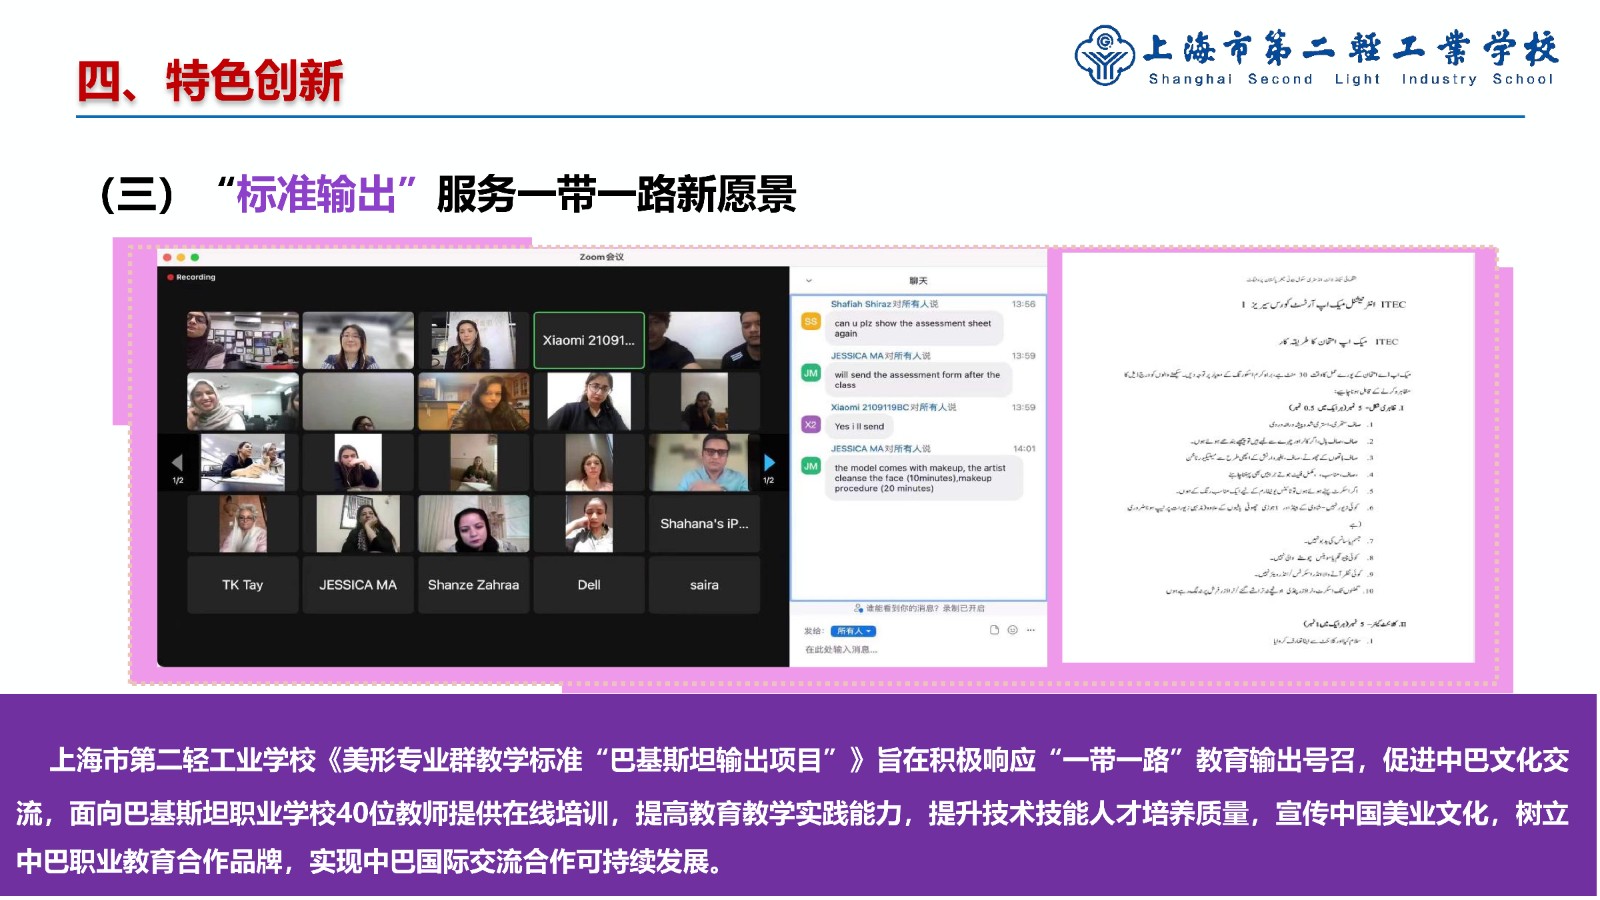Click the chat message input field

(900, 650)
